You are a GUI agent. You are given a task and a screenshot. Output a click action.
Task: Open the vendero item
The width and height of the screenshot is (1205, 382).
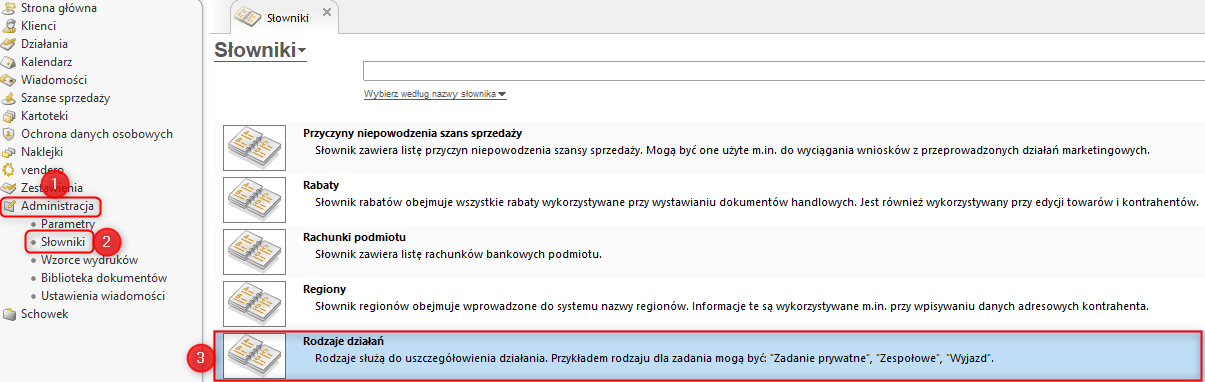pyautogui.click(x=43, y=169)
